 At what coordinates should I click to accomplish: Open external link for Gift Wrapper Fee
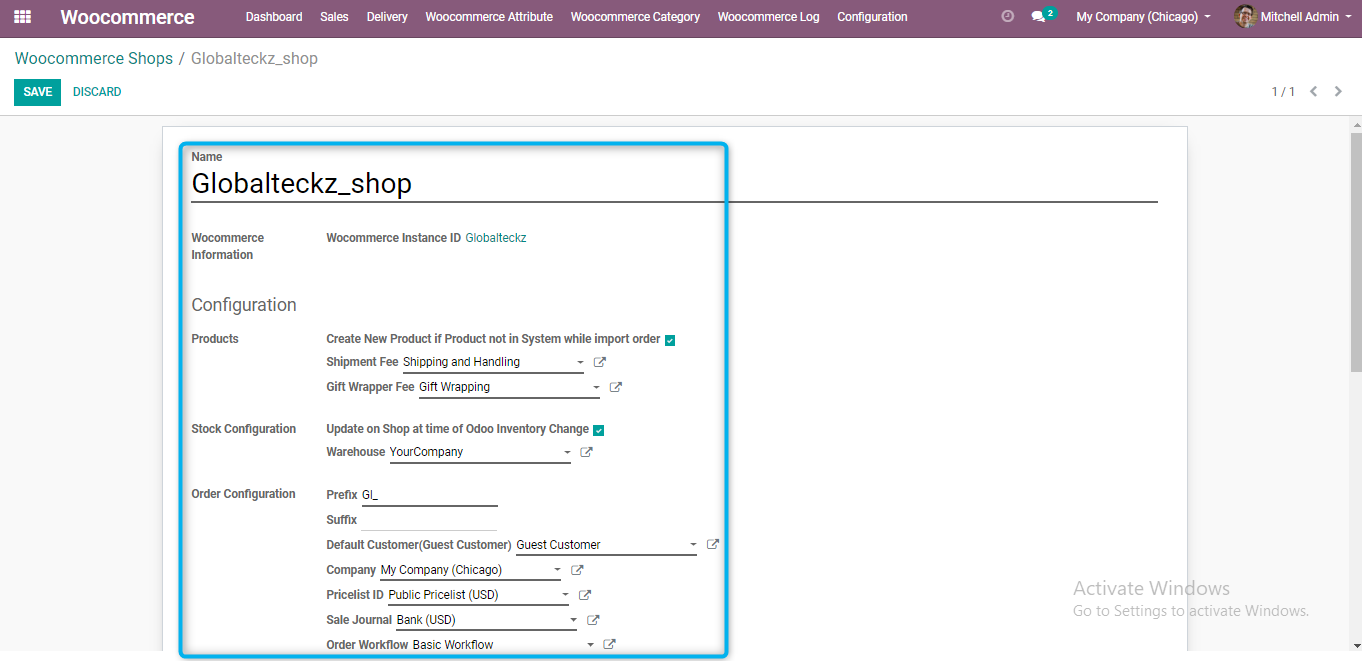pos(616,387)
